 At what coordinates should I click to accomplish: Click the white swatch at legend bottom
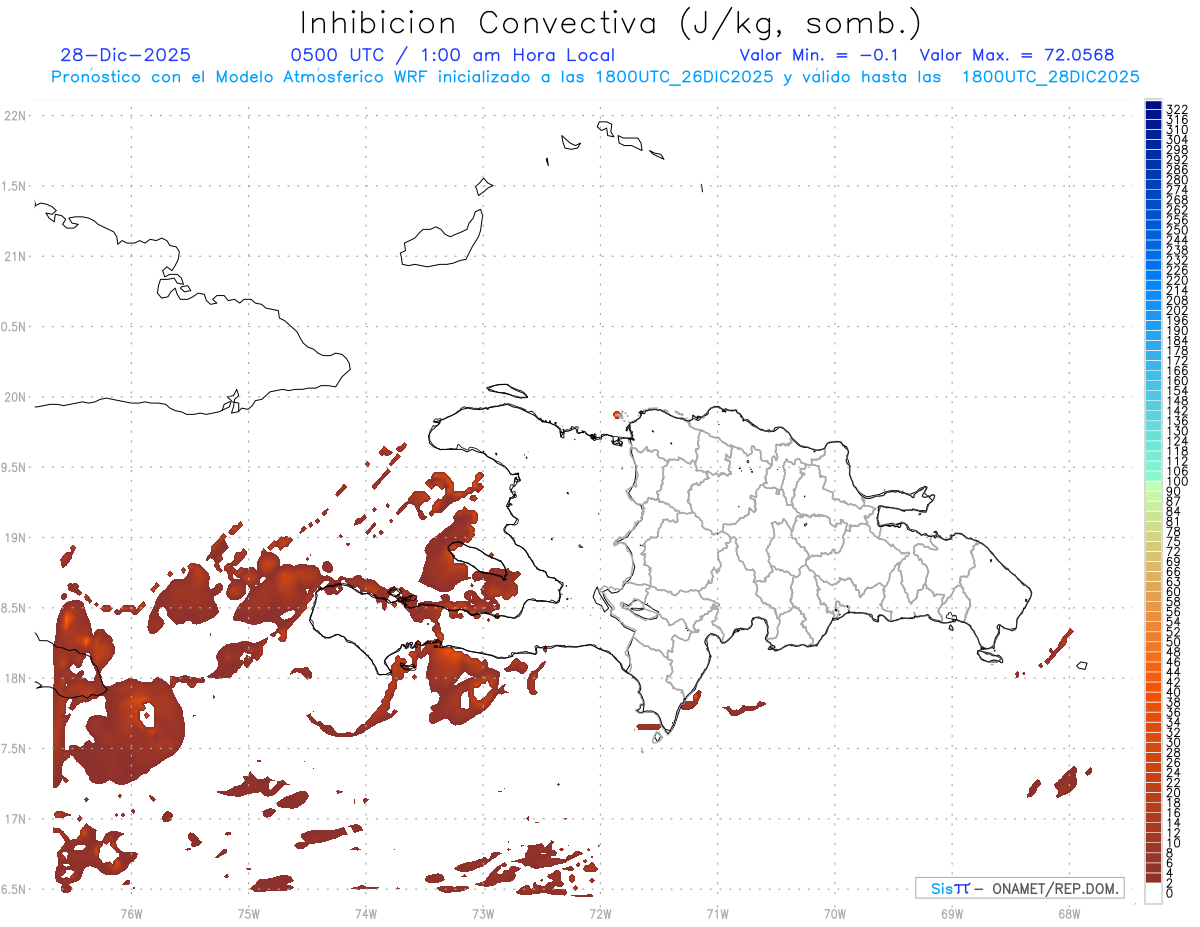coord(1153,893)
